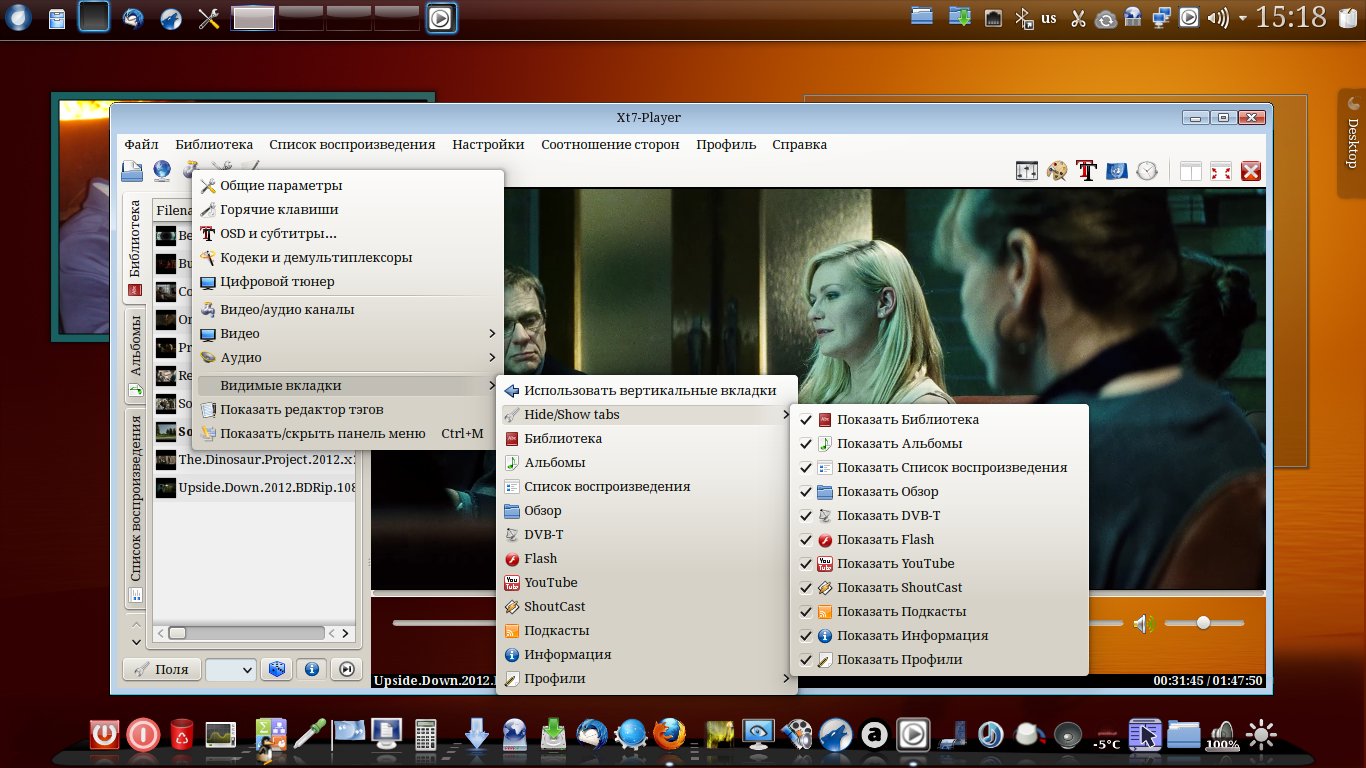The image size is (1366, 768).
Task: Expand the Аудио submenu
Action: [347, 358]
